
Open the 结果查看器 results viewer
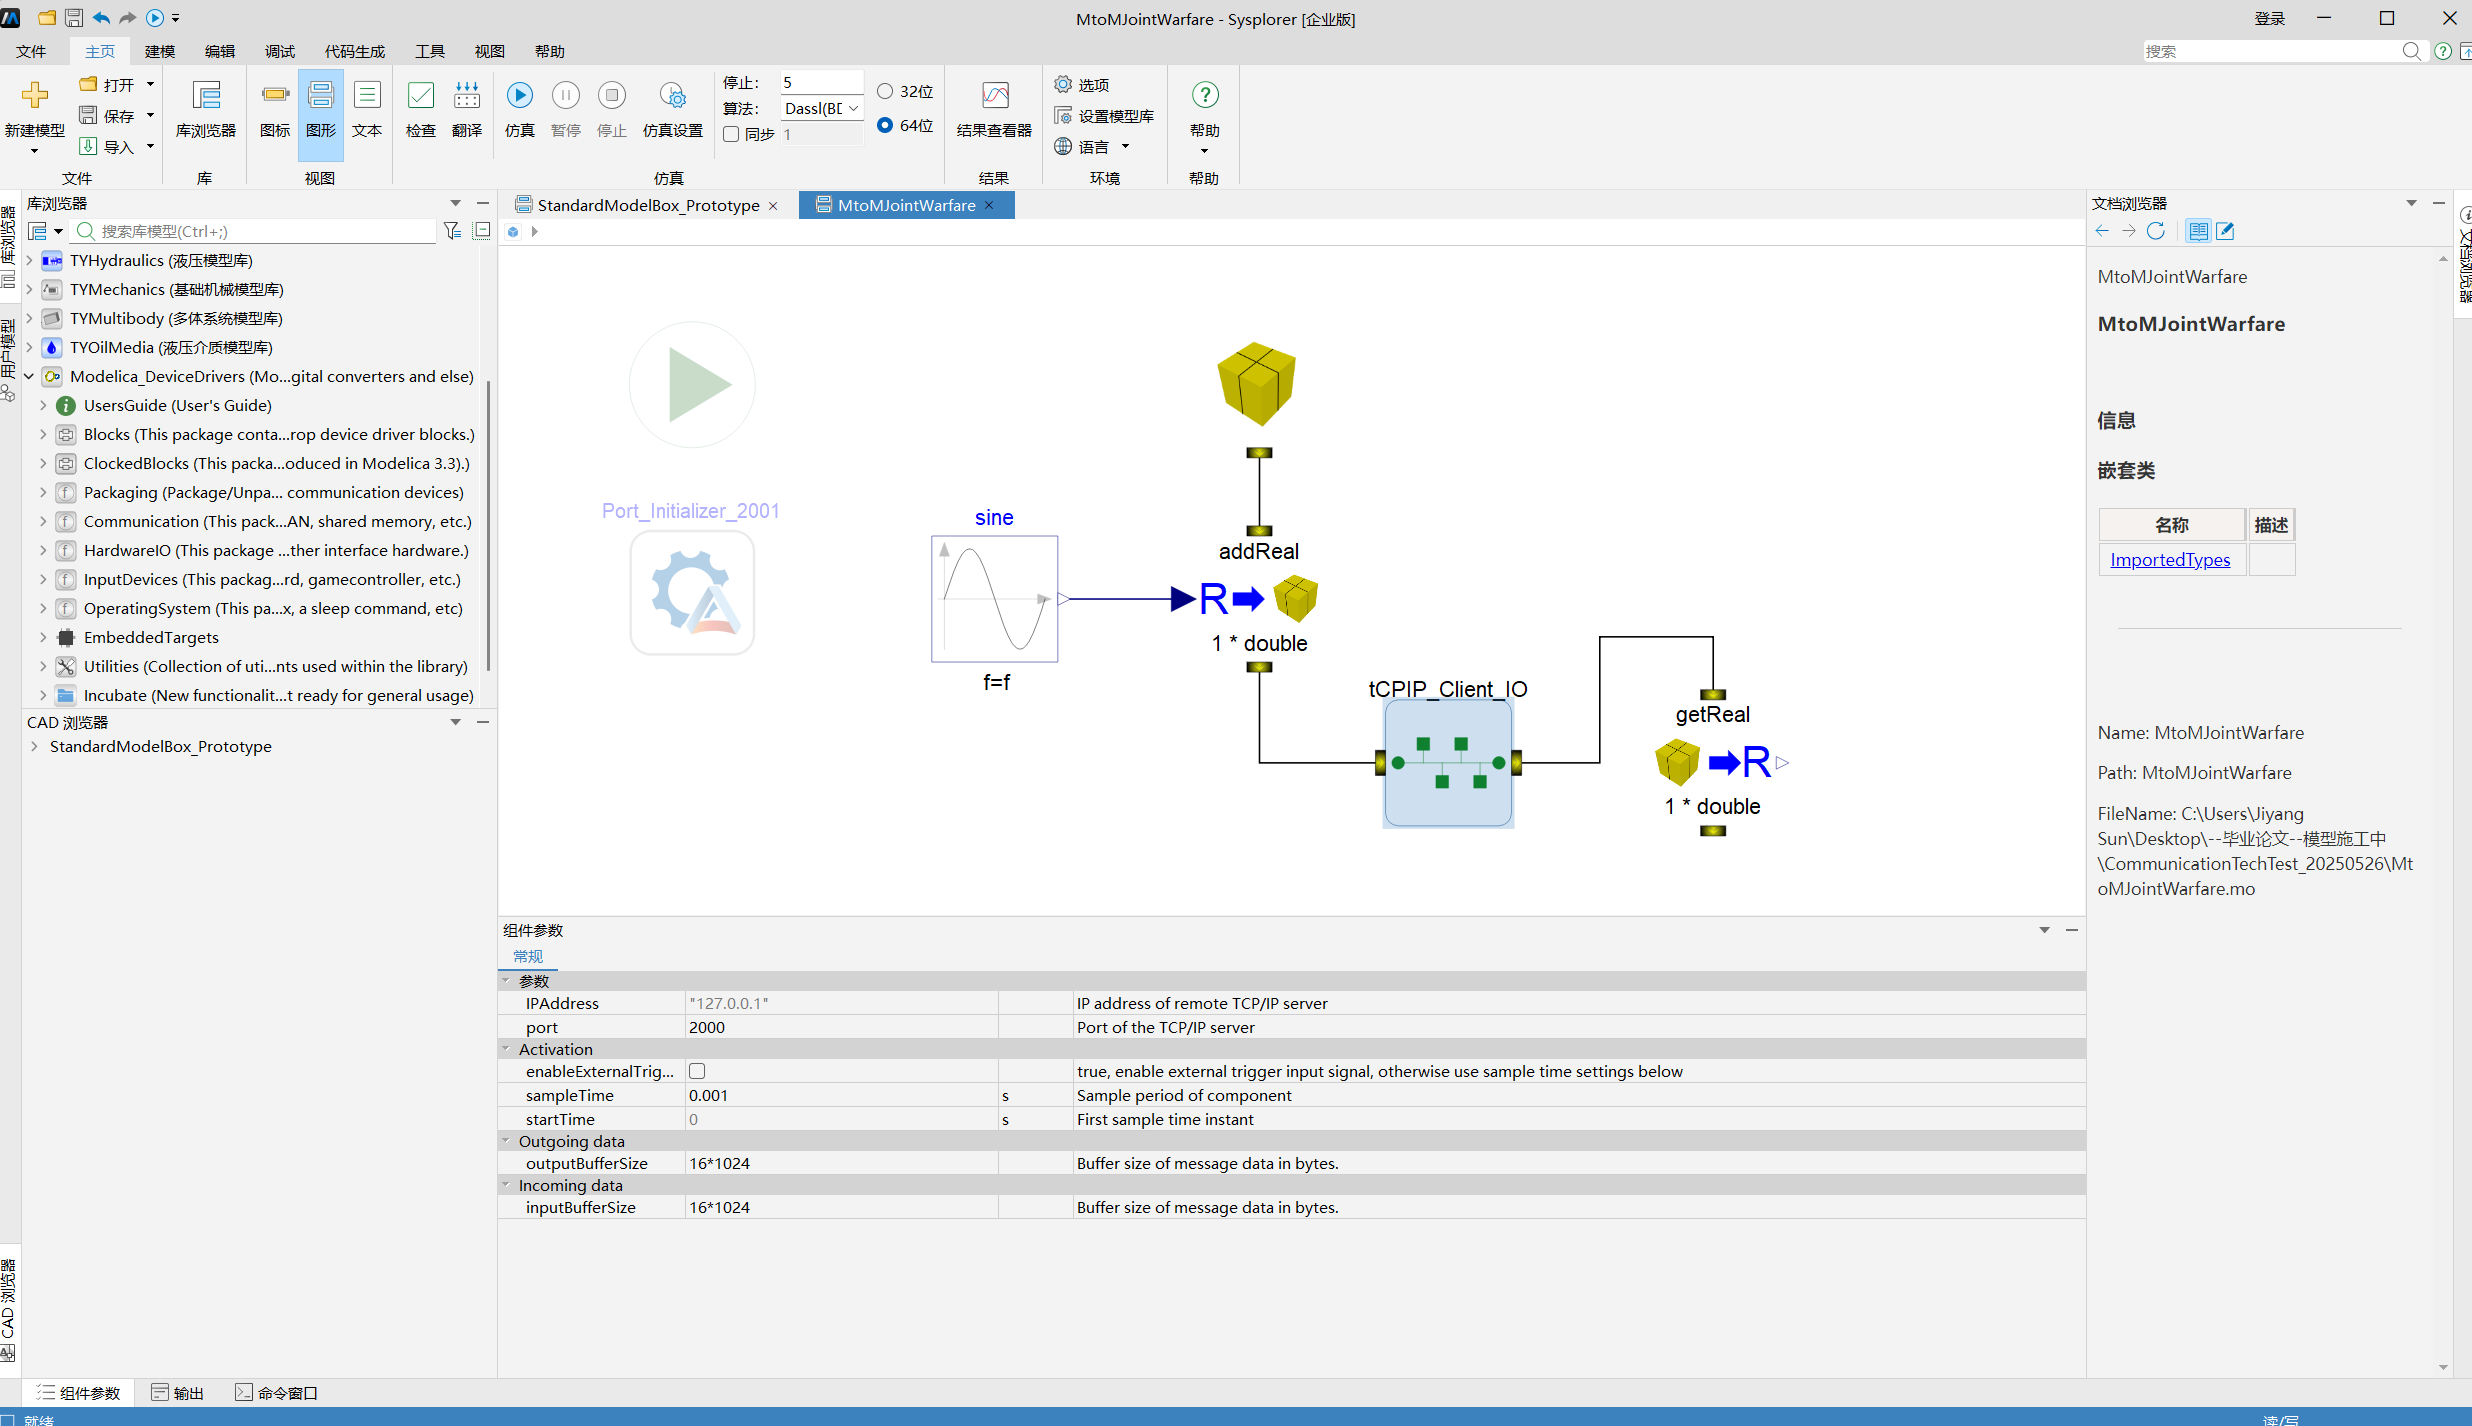pos(994,109)
